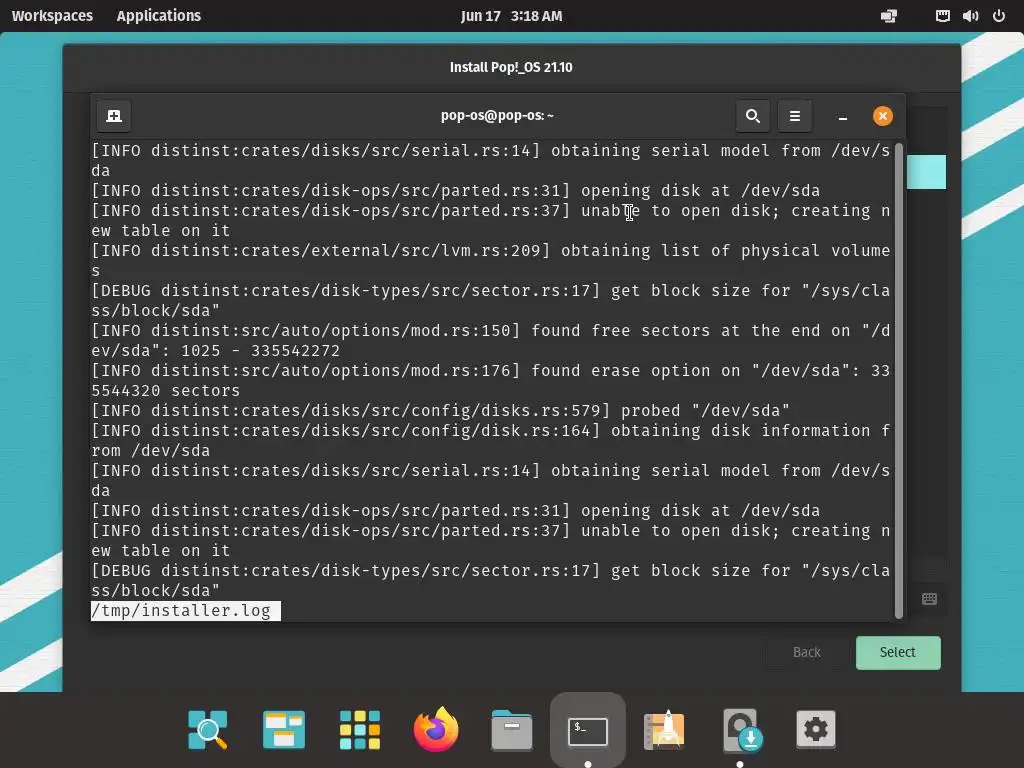Launch the search magnifier dock icon
Screen dimensions: 1024x768
click(208, 729)
